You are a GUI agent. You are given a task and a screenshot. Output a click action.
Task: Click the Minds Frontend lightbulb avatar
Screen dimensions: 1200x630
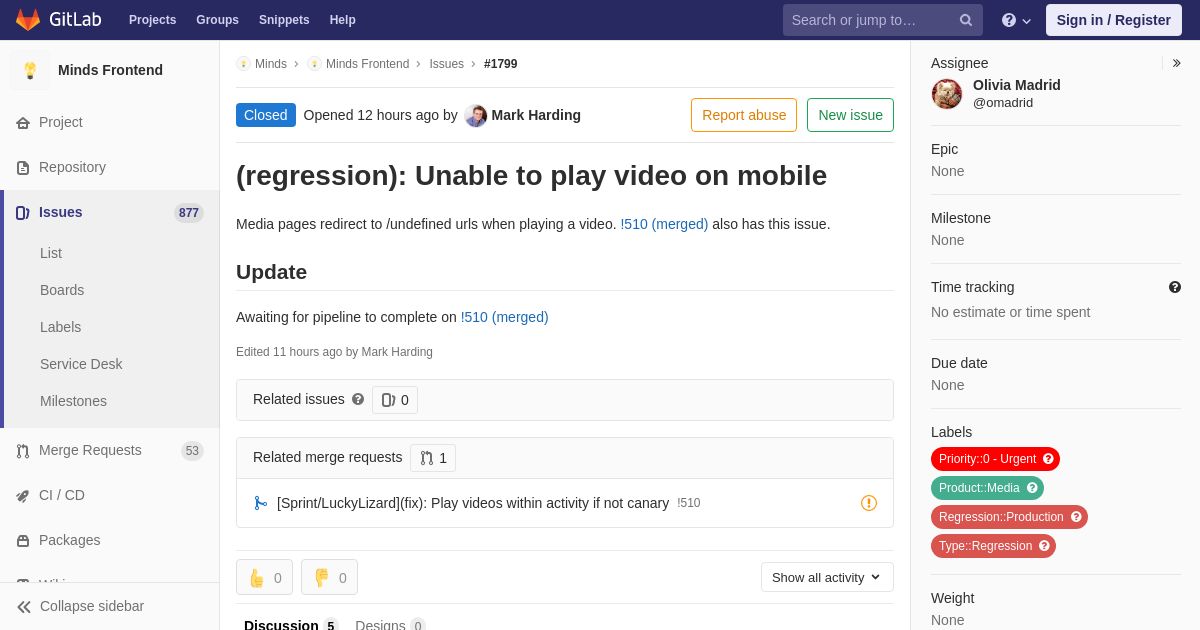click(30, 70)
